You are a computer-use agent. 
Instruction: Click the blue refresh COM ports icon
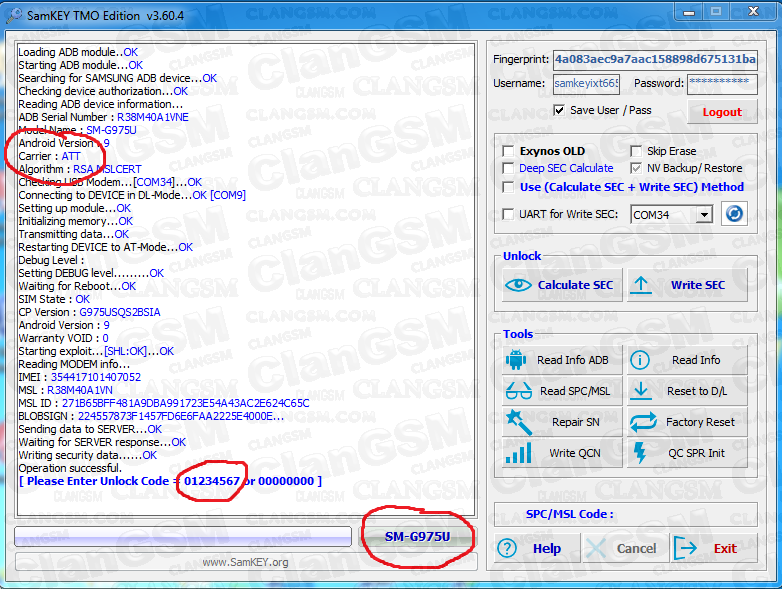tap(734, 214)
